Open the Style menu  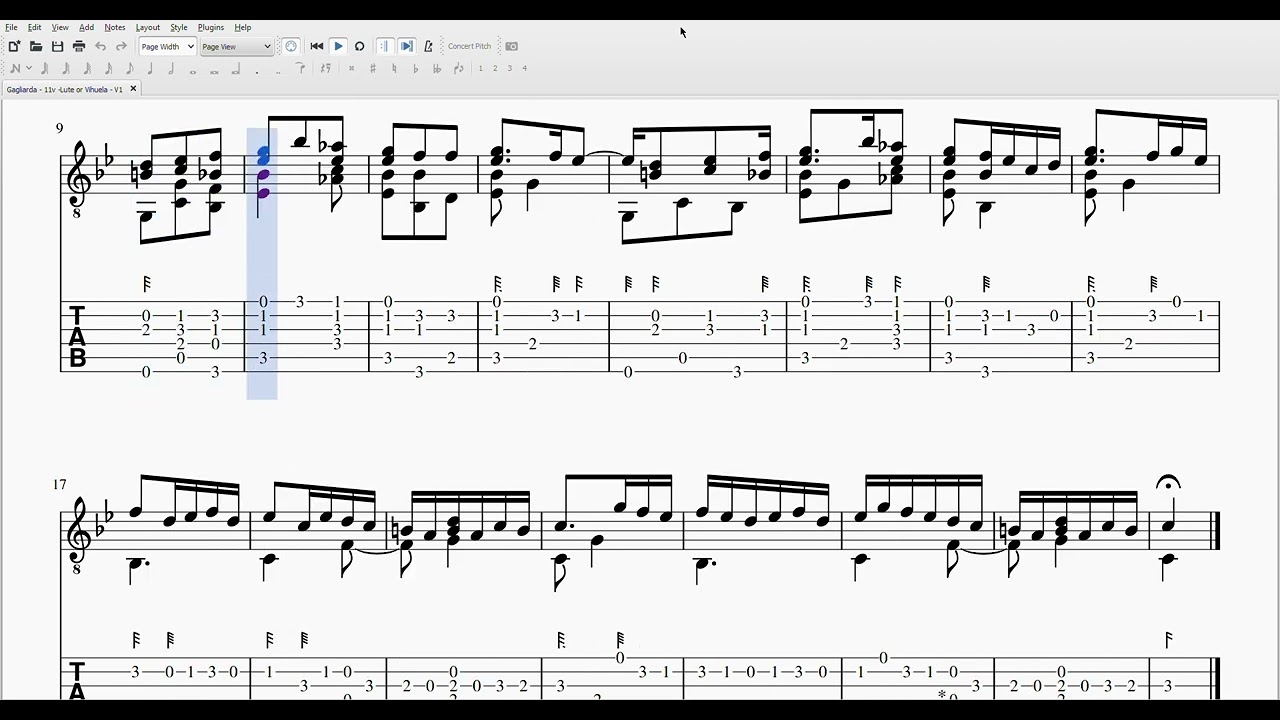pos(178,27)
